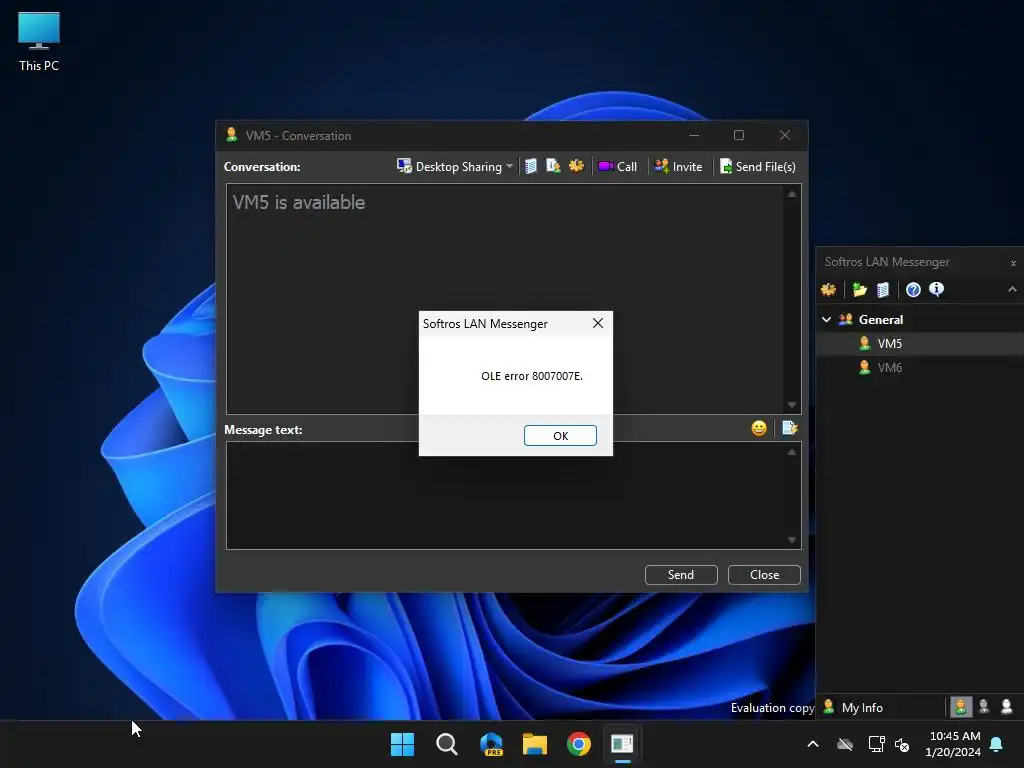Launch Microsoft Edge from taskbar

pyautogui.click(x=491, y=744)
